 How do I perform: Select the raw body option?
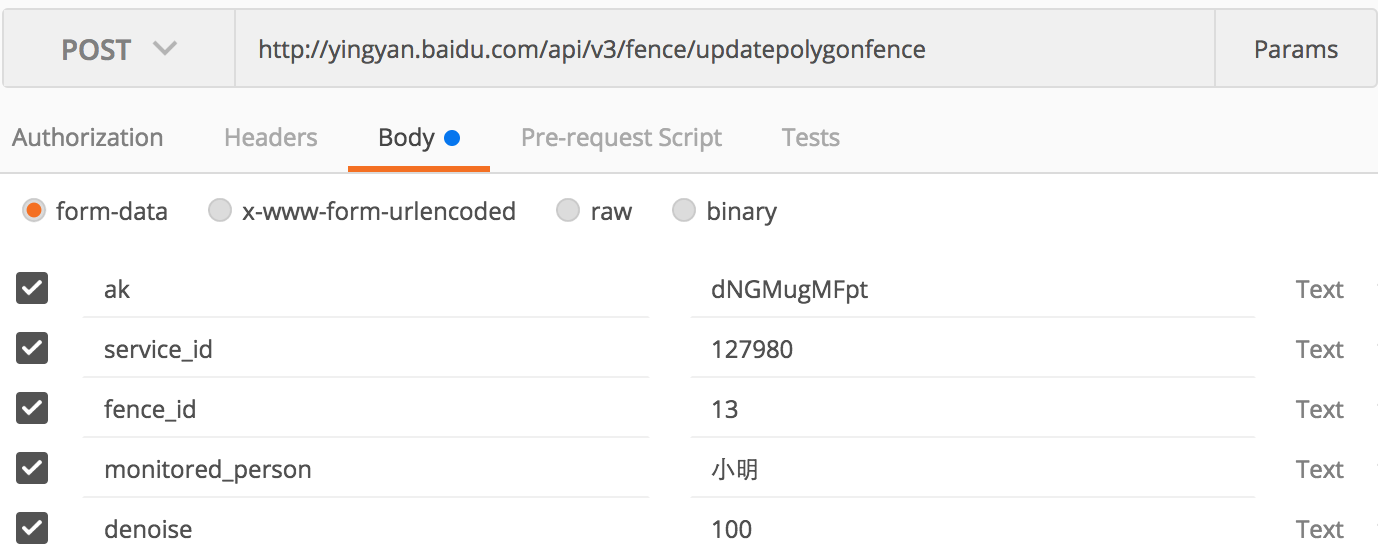[568, 211]
